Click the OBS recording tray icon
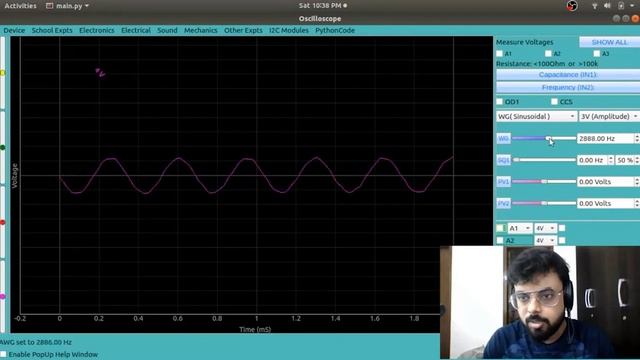 coord(572,6)
